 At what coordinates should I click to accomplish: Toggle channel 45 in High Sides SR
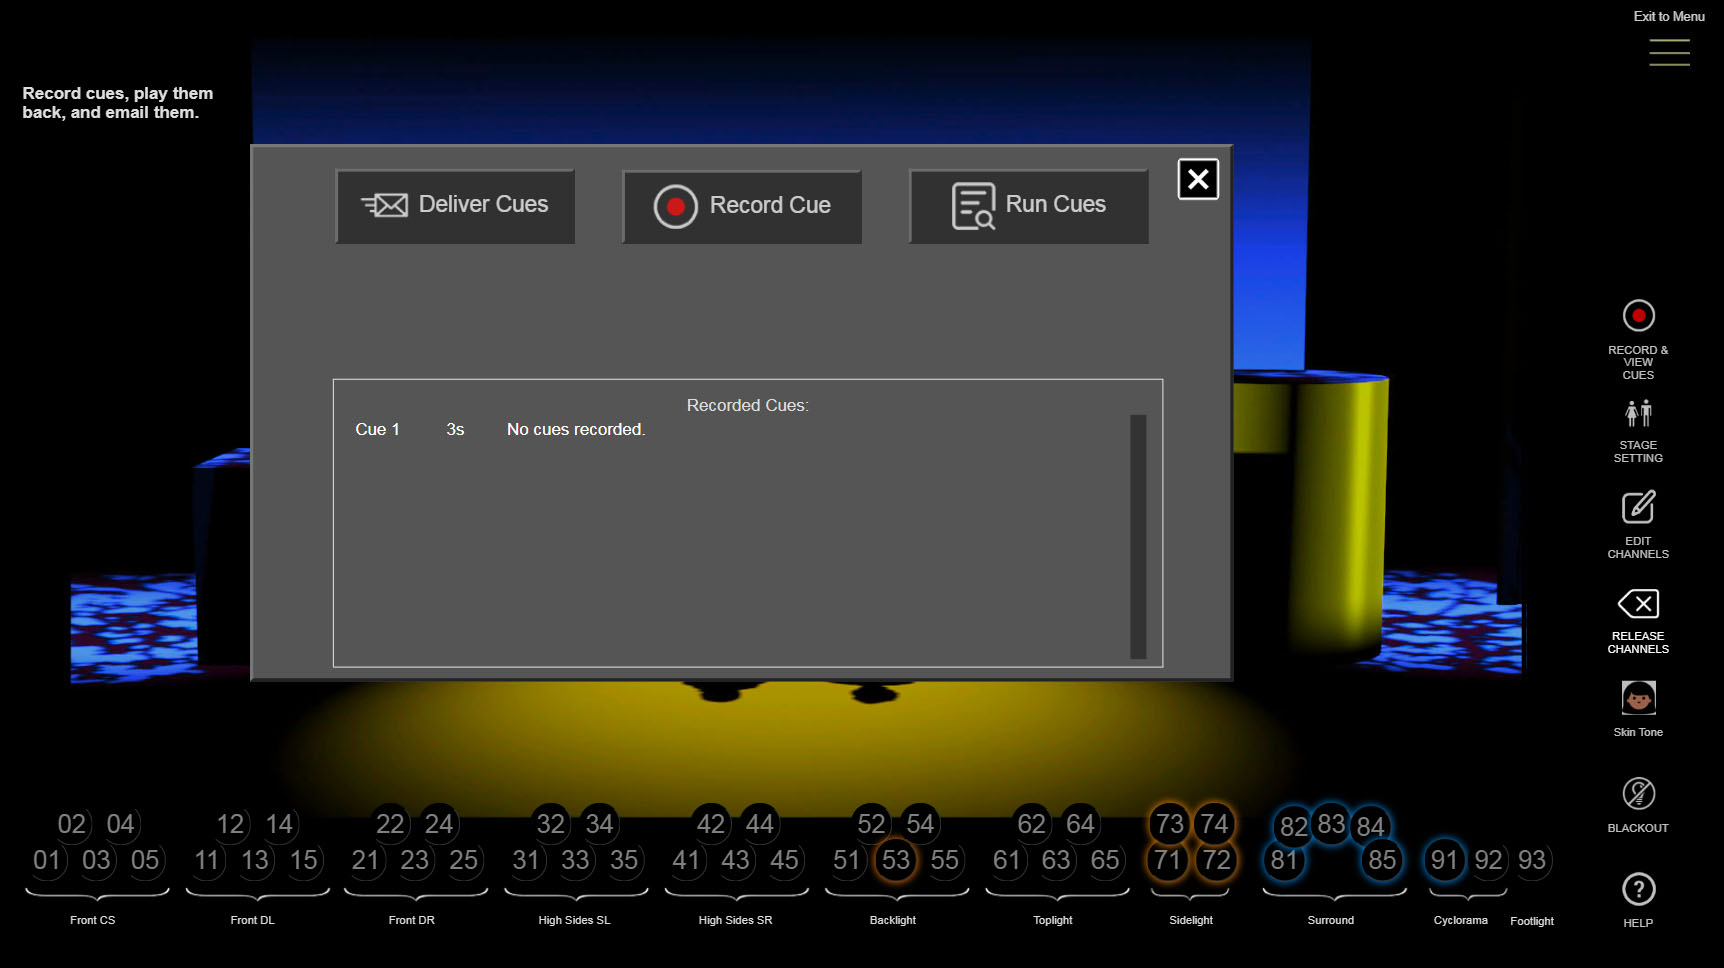pos(785,860)
